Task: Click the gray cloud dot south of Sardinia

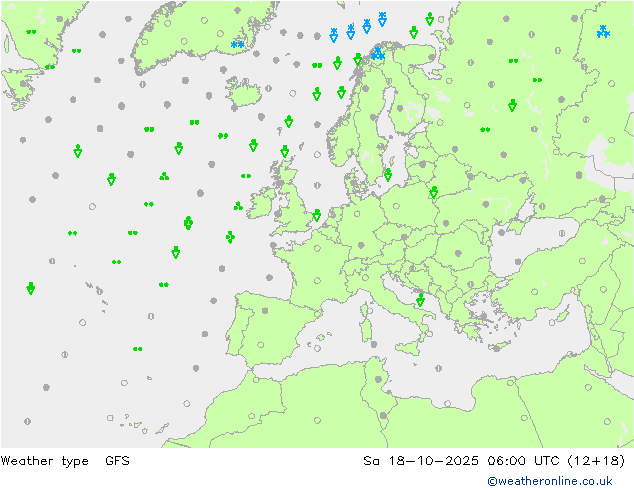Action: pyautogui.click(x=374, y=344)
